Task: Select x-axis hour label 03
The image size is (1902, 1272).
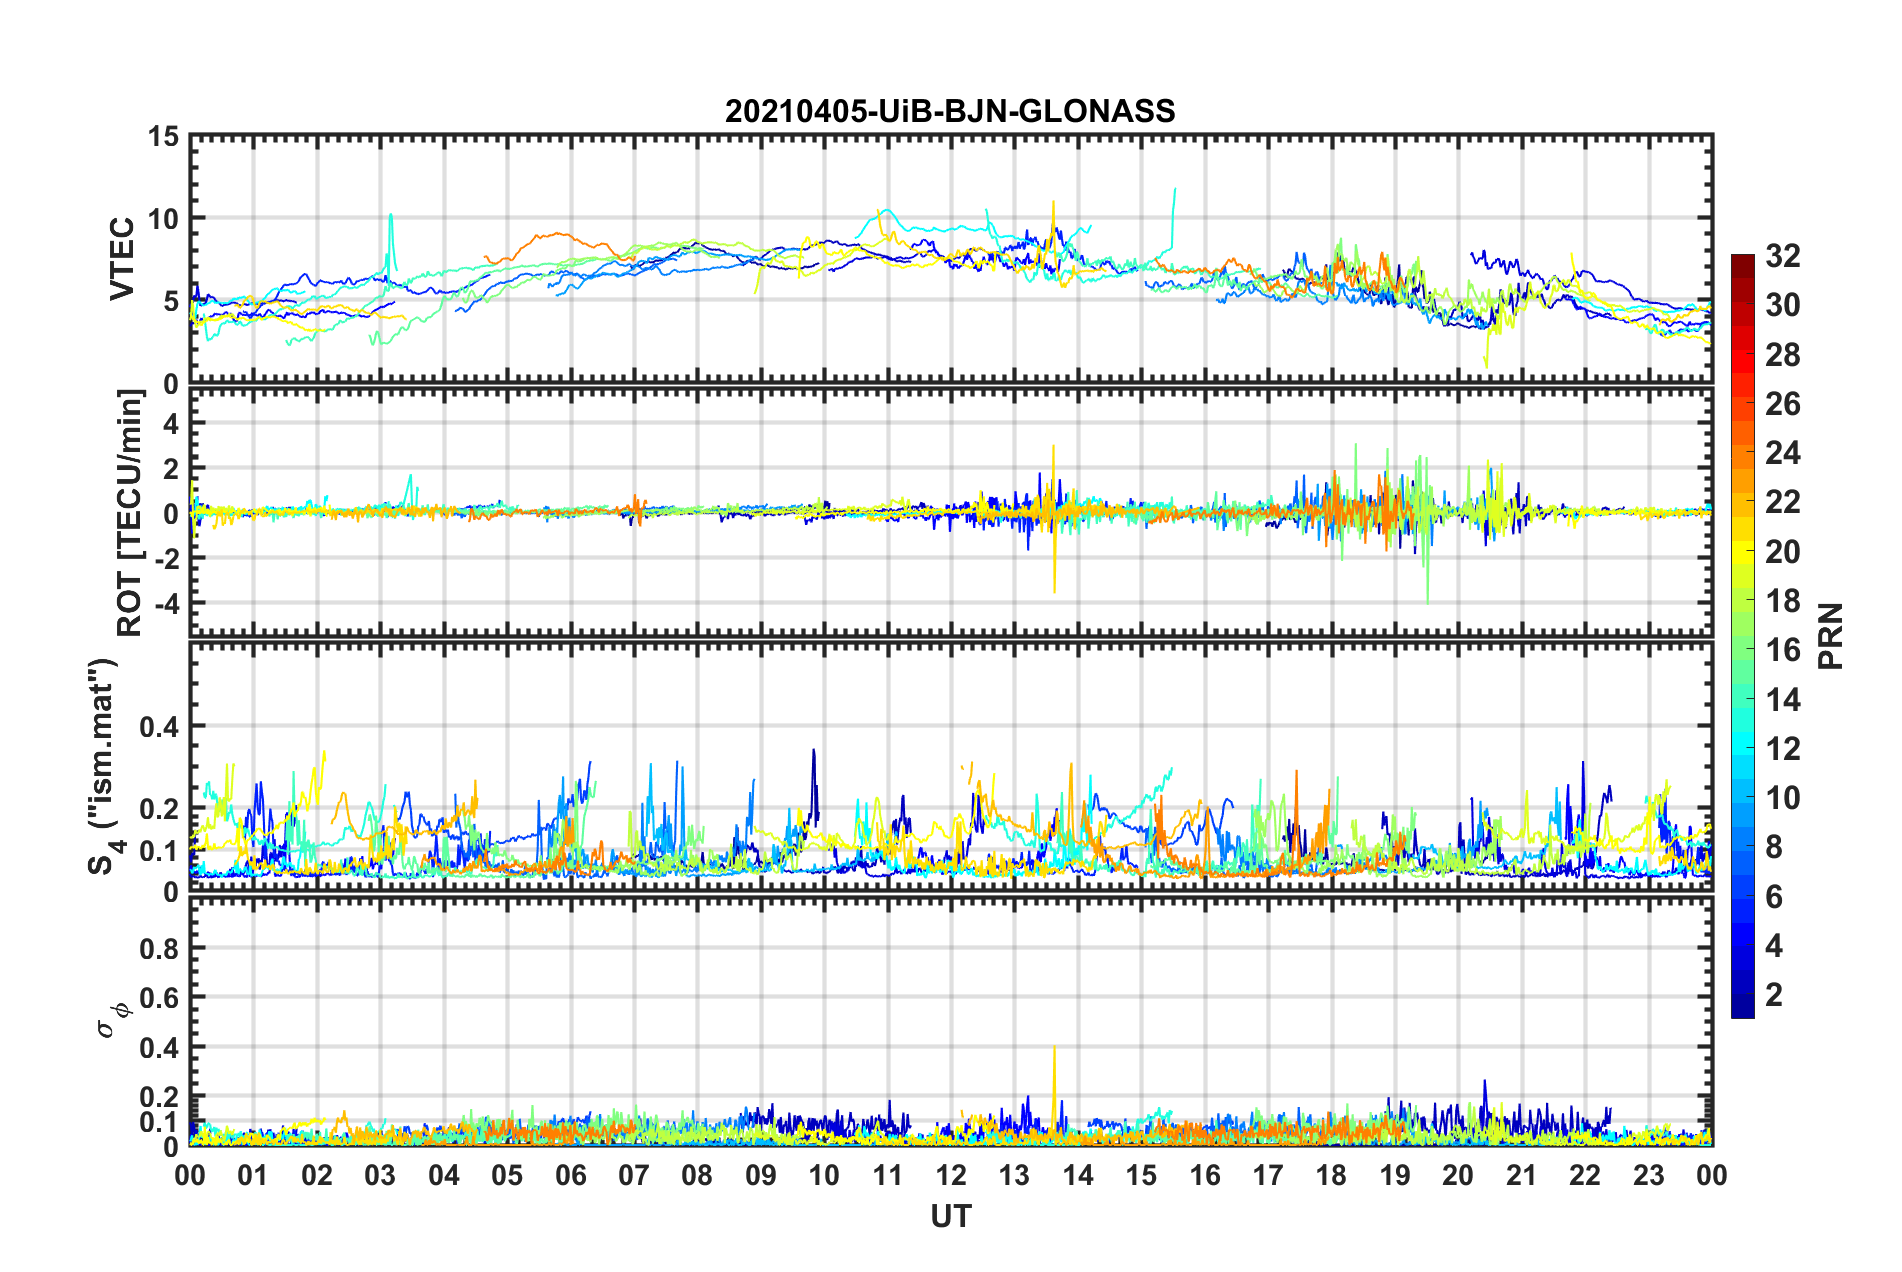Action: (380, 1175)
